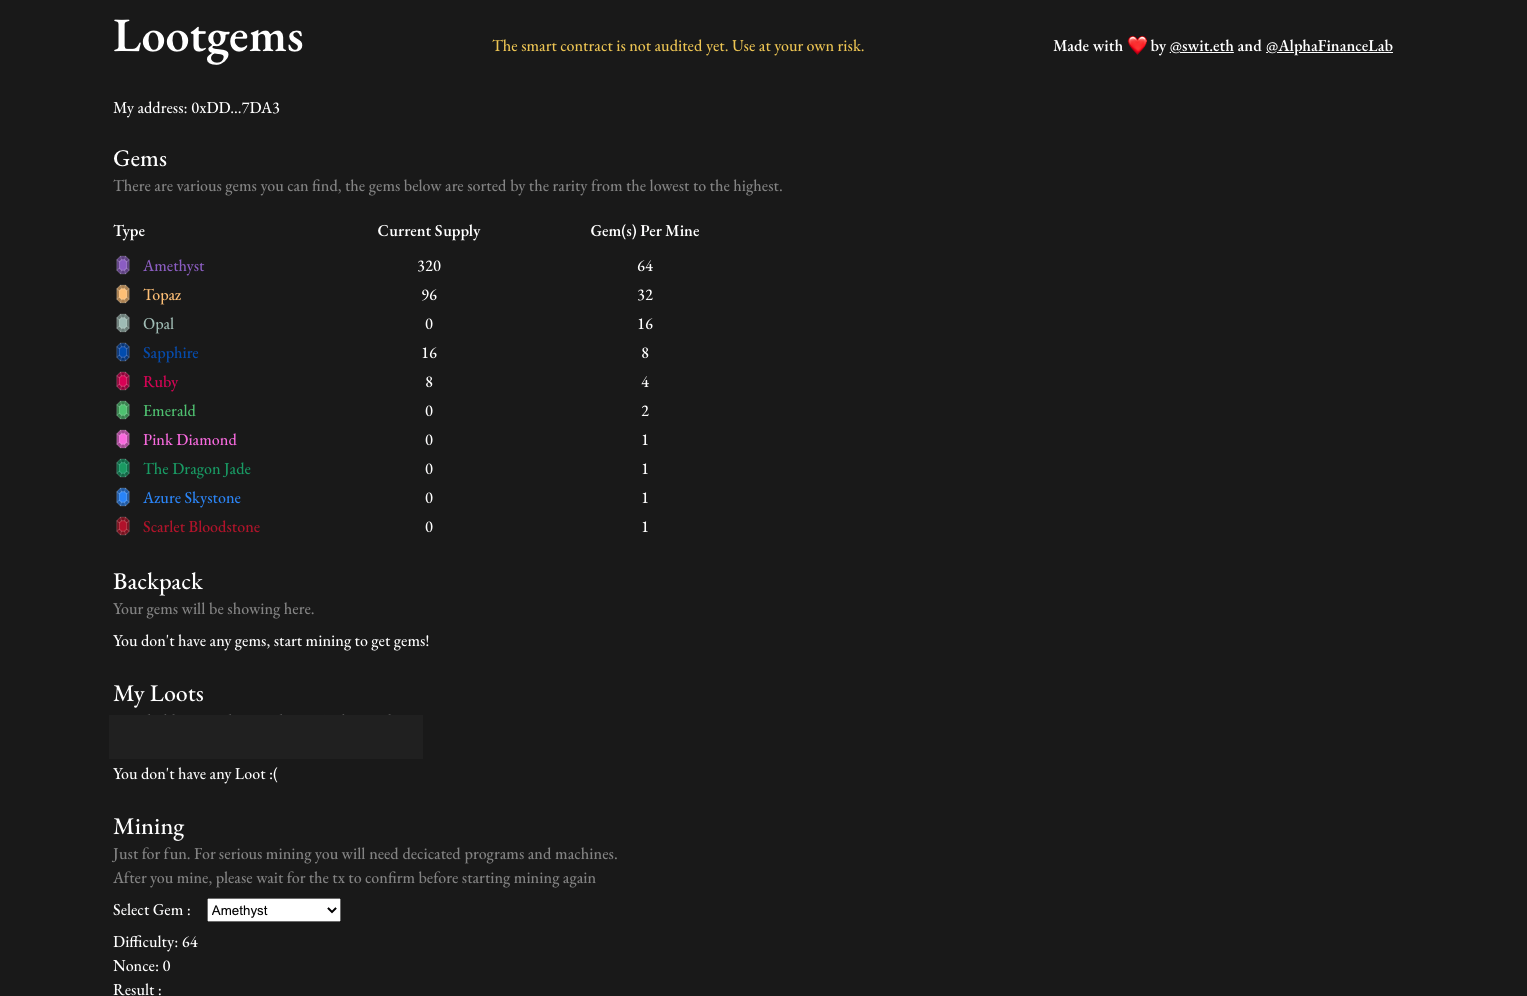
Task: Click the Backpack section heading
Action: coord(158,582)
